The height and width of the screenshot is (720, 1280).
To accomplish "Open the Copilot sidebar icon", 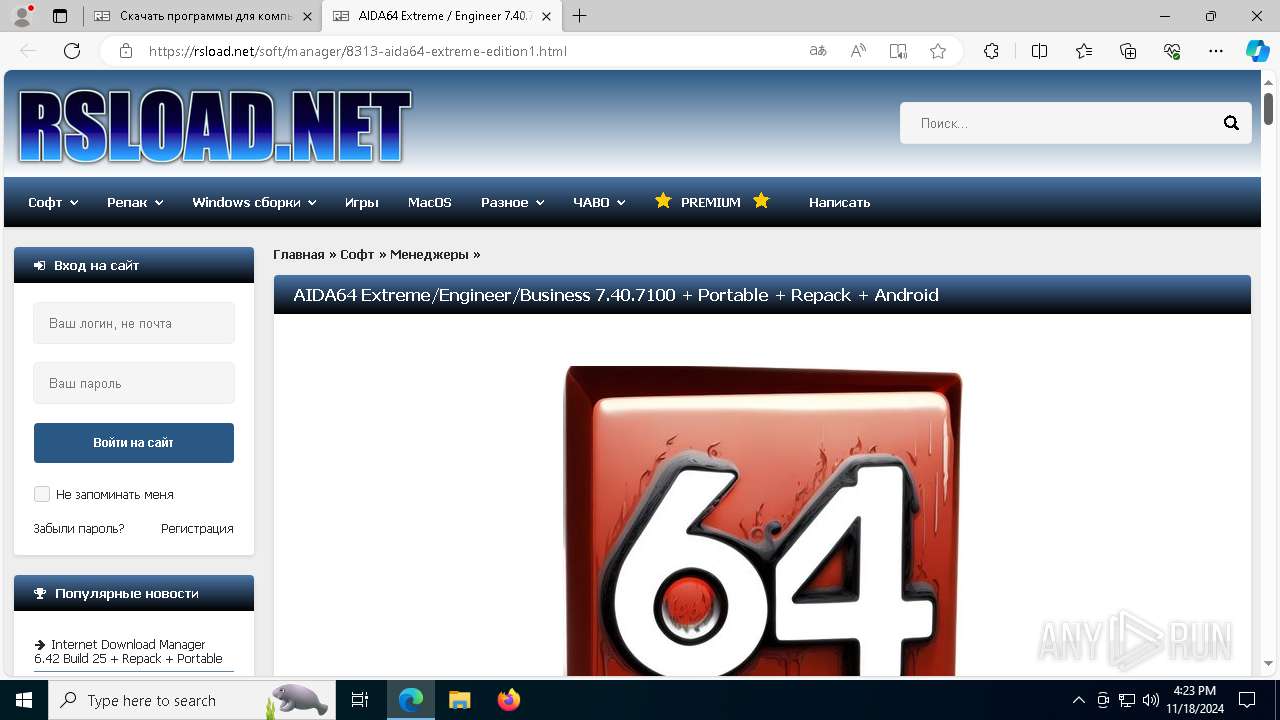I will 1257,51.
